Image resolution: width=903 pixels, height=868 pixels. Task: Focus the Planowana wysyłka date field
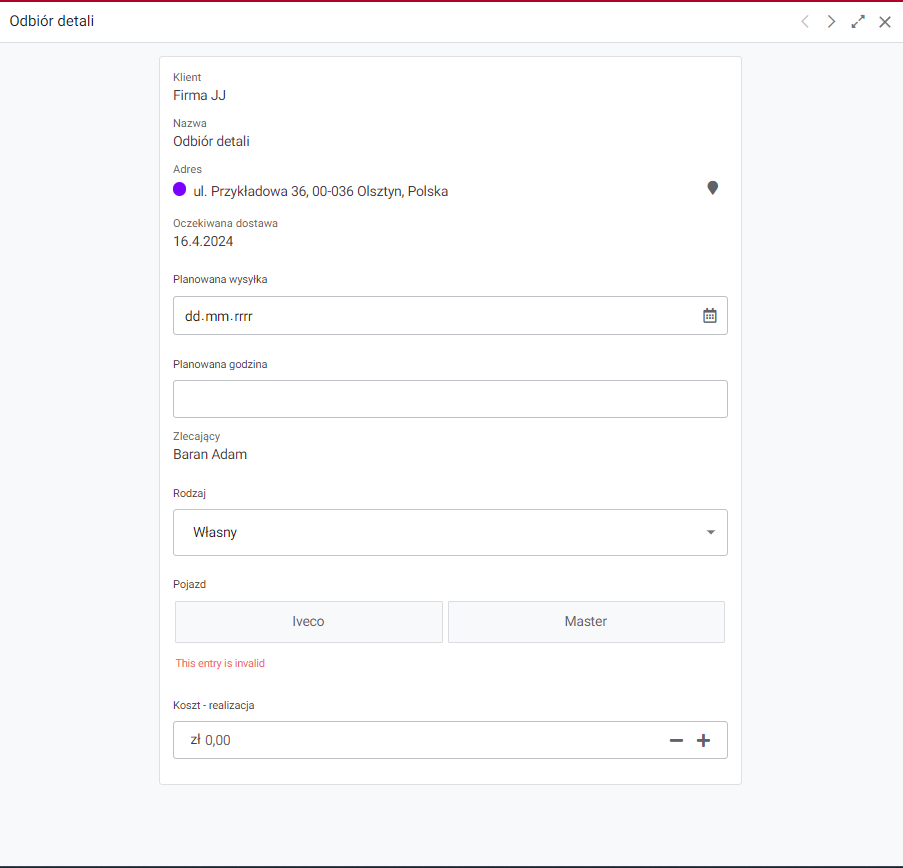click(430, 315)
